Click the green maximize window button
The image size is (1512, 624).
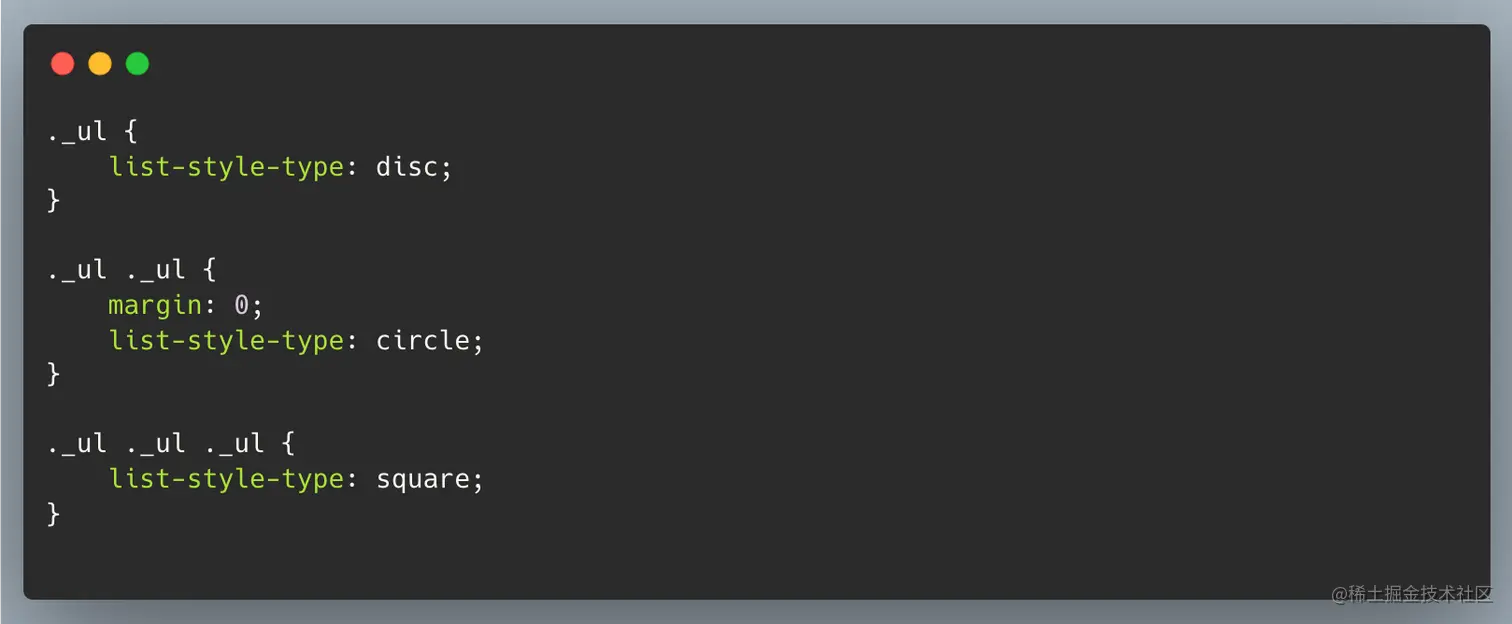click(x=137, y=64)
